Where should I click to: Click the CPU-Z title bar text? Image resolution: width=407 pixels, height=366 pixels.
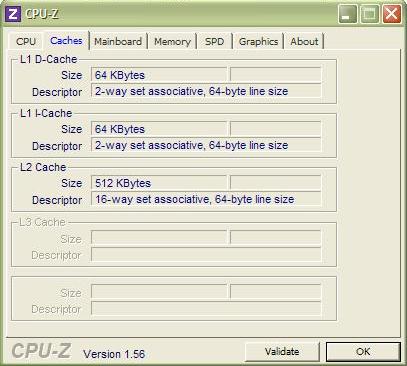coord(42,14)
